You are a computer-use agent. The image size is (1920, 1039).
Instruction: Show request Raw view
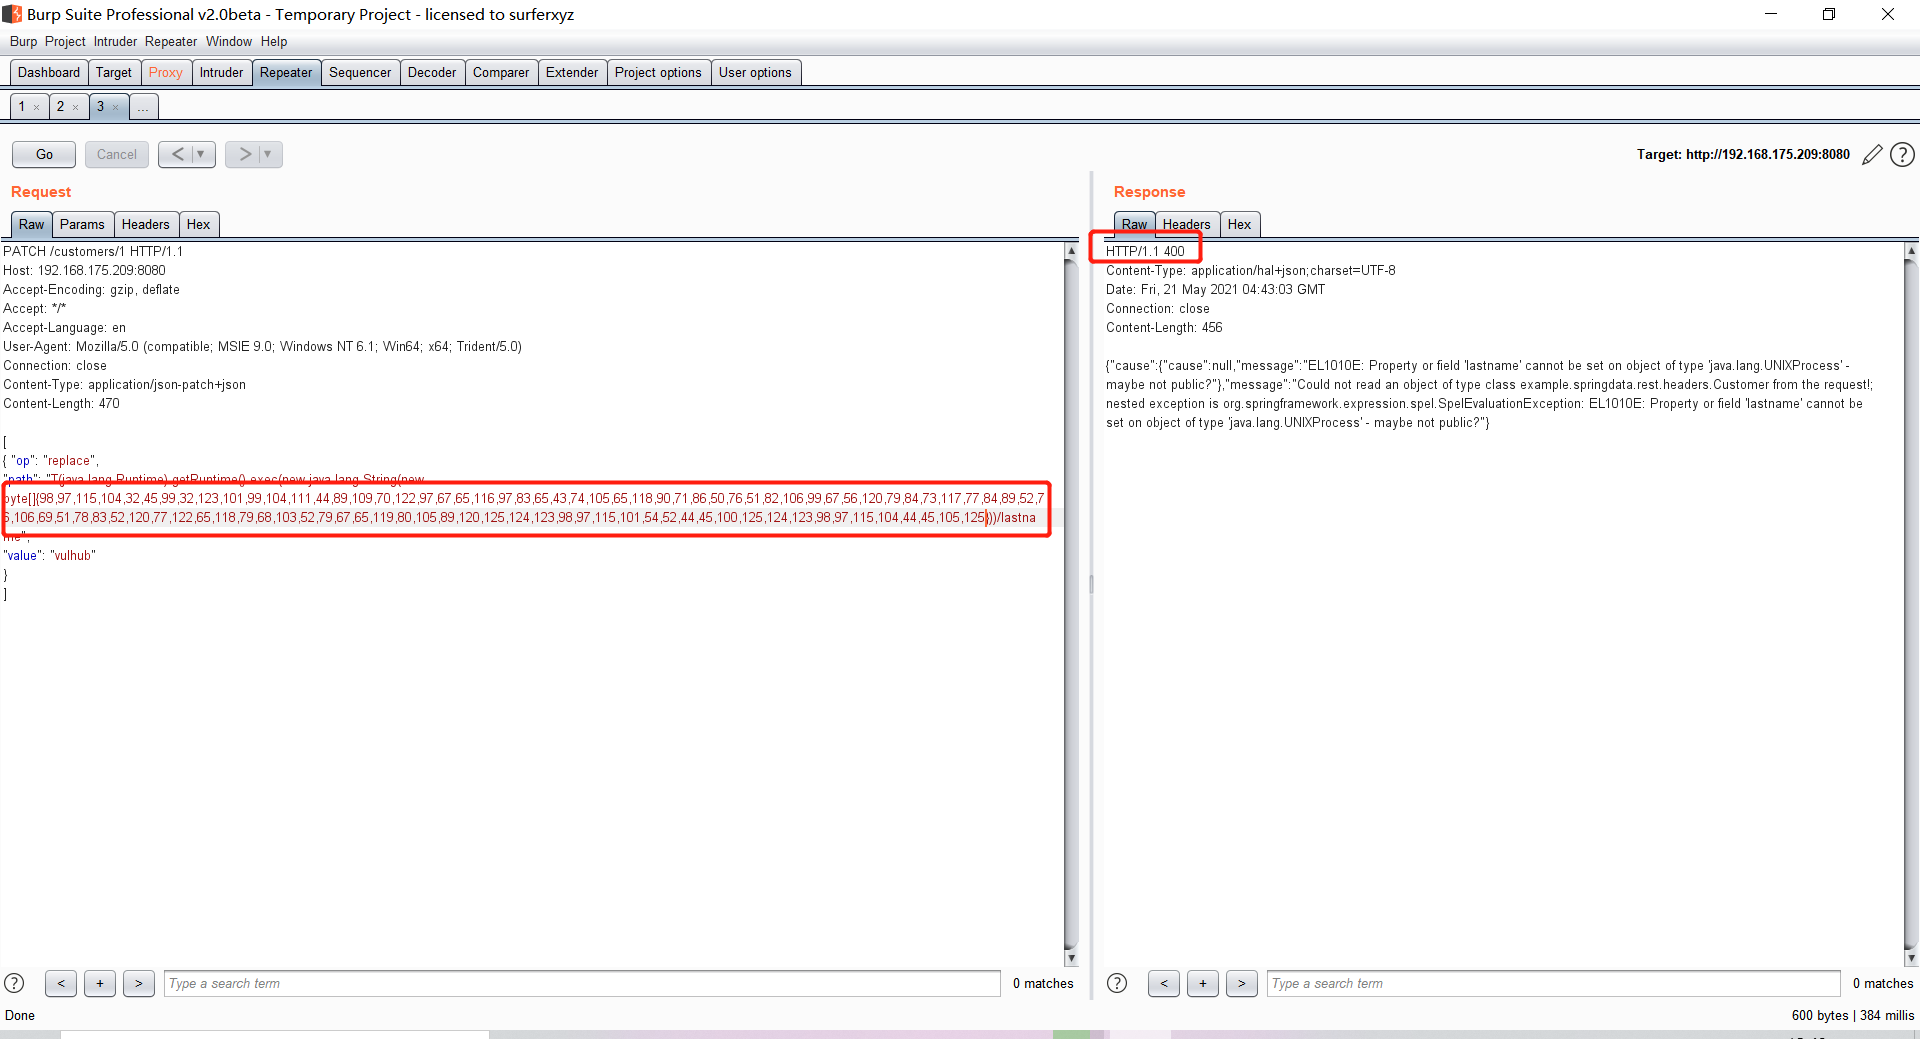pos(32,224)
